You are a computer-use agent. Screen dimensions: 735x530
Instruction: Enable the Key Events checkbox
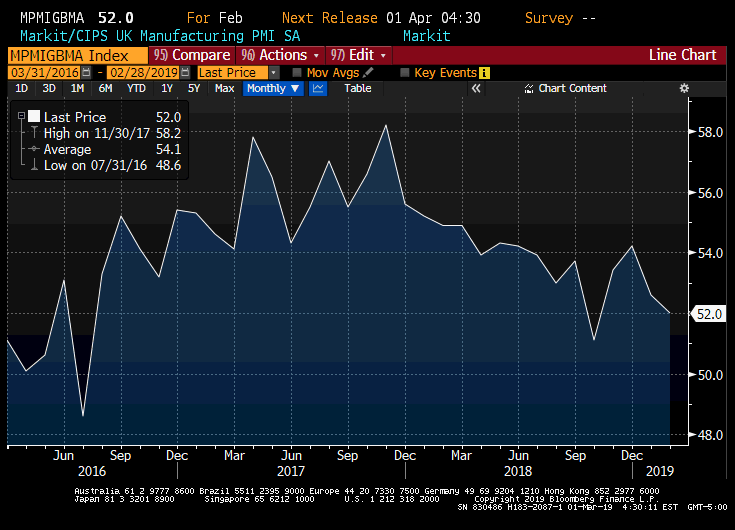coord(405,73)
